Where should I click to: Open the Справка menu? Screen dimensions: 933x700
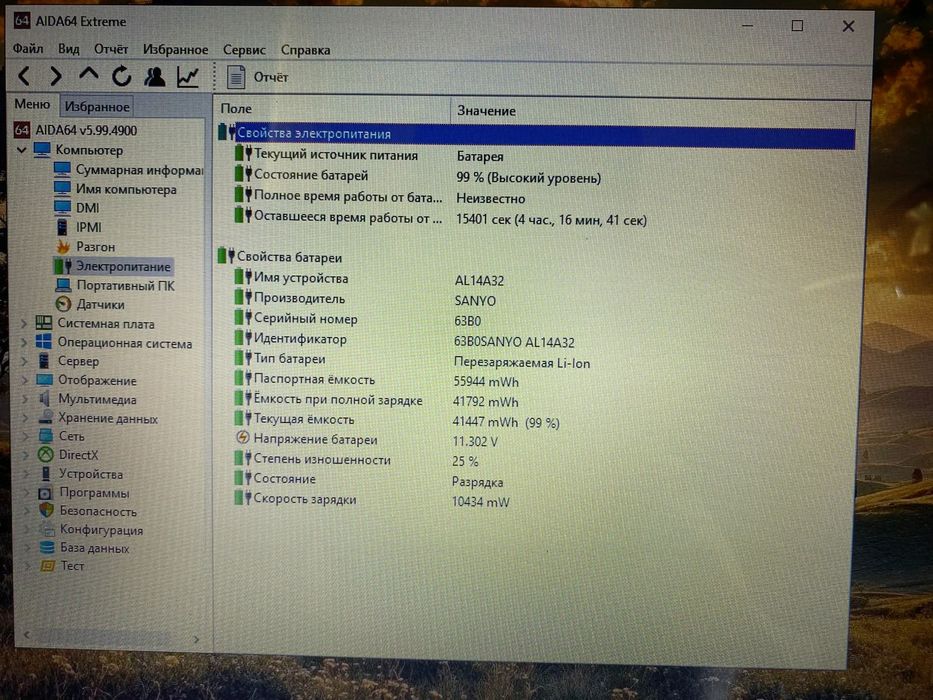pos(305,50)
